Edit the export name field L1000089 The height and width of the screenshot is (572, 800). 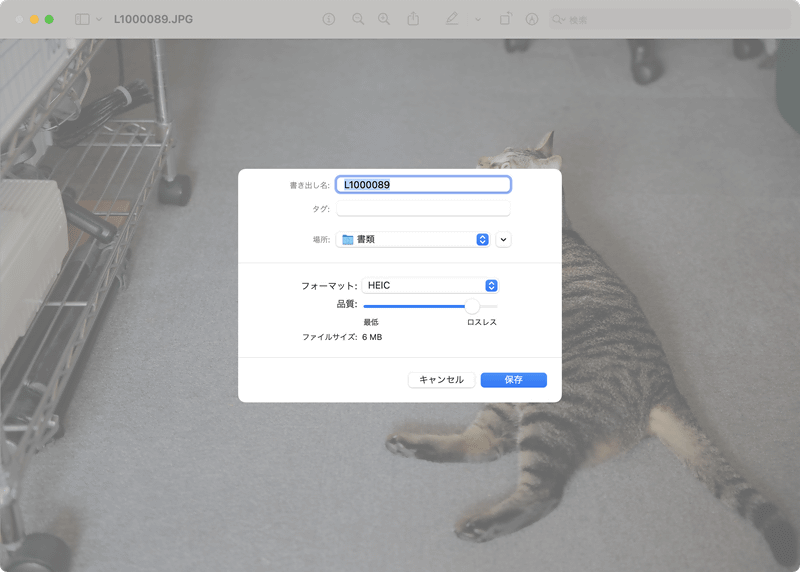[423, 185]
